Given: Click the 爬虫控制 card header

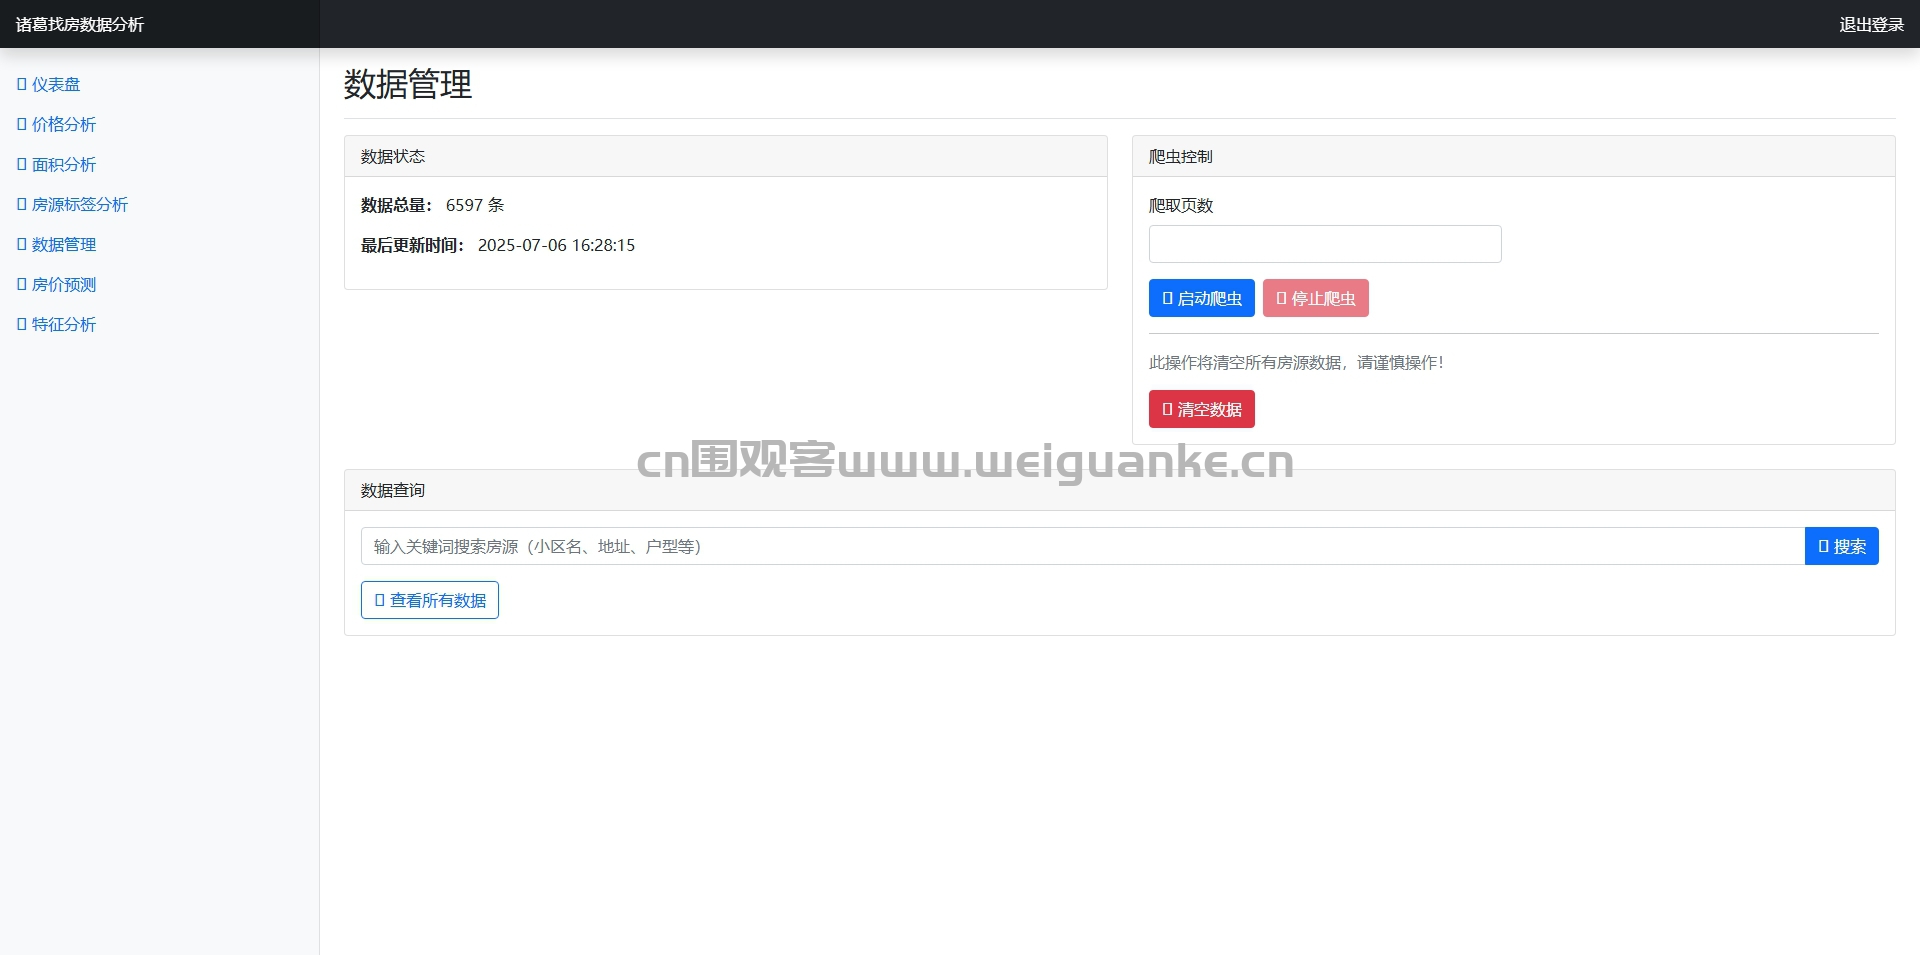Looking at the screenshot, I should click(x=1513, y=156).
